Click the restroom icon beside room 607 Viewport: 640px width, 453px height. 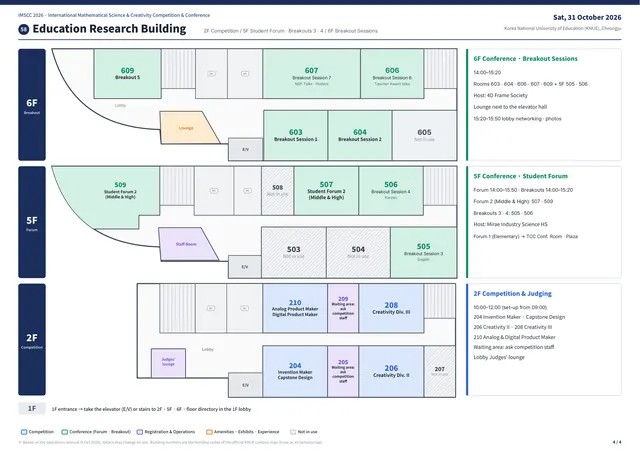245,74
